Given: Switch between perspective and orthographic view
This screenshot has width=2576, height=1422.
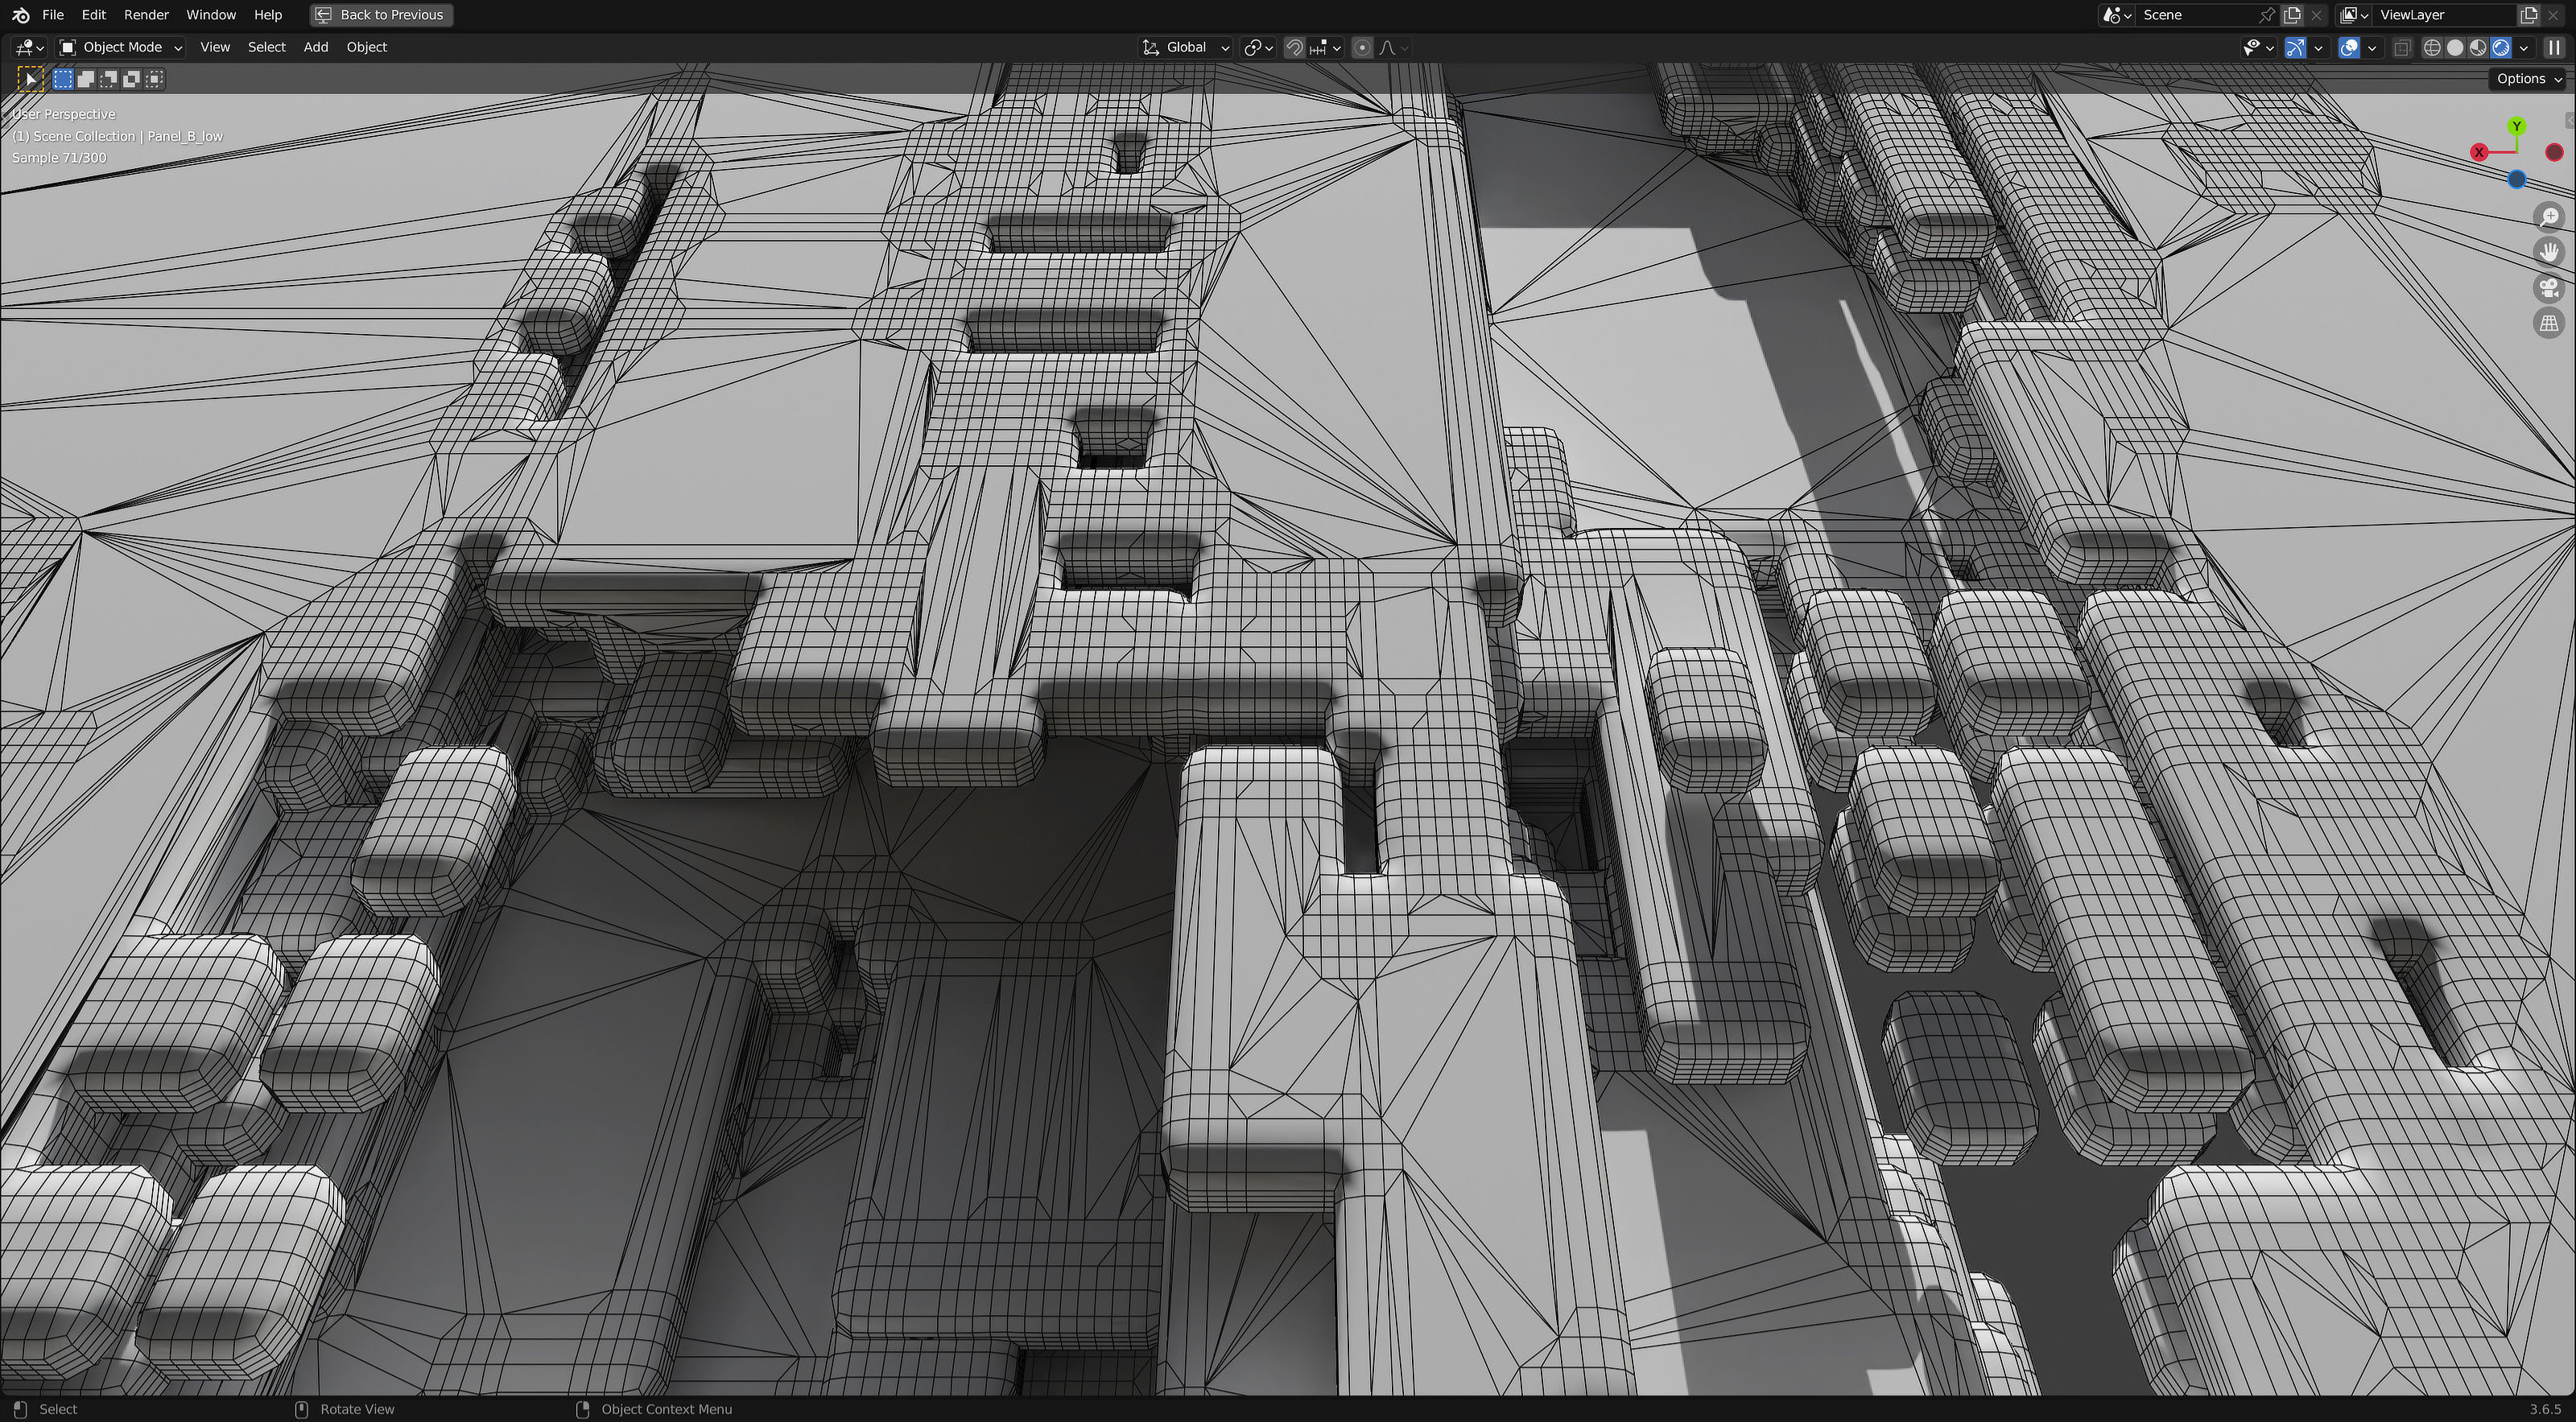Looking at the screenshot, I should (2550, 323).
